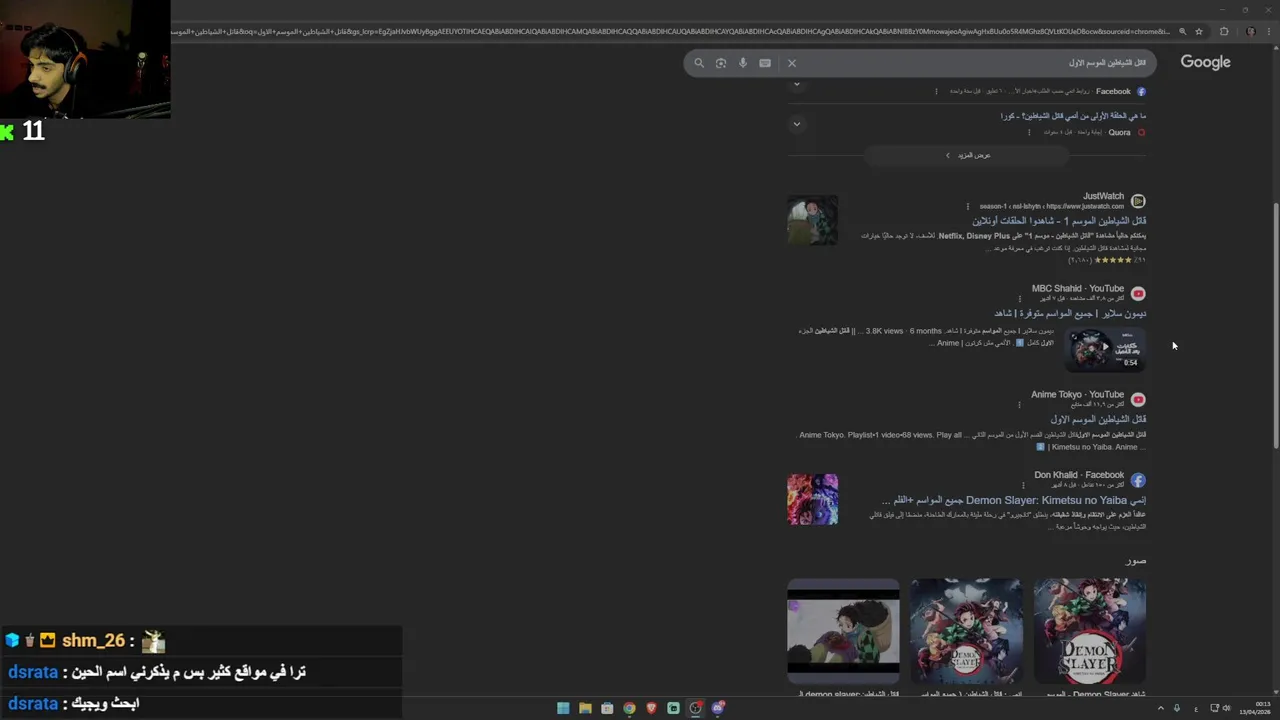Click the Anime Tokyo YouTube favicon
Image resolution: width=1280 pixels, height=720 pixels.
pyautogui.click(x=1138, y=400)
